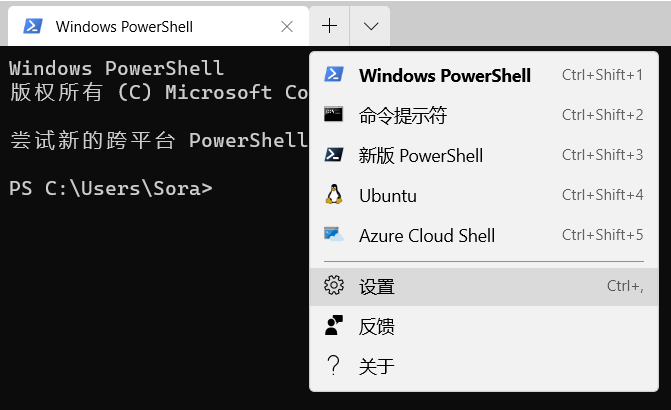This screenshot has width=671, height=410.
Task: Choose Ubuntu from the profile list
Action: 388,196
